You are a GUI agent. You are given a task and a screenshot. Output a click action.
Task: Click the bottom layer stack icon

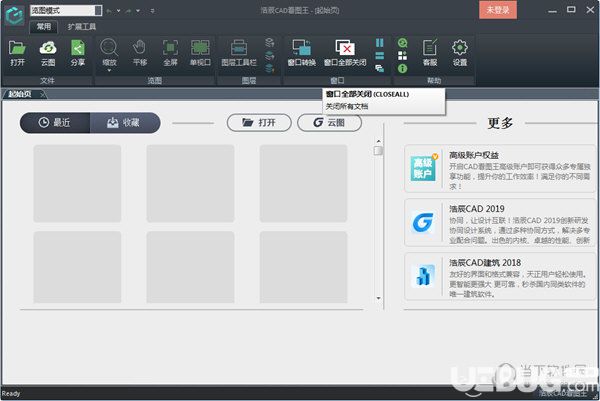[x=270, y=68]
